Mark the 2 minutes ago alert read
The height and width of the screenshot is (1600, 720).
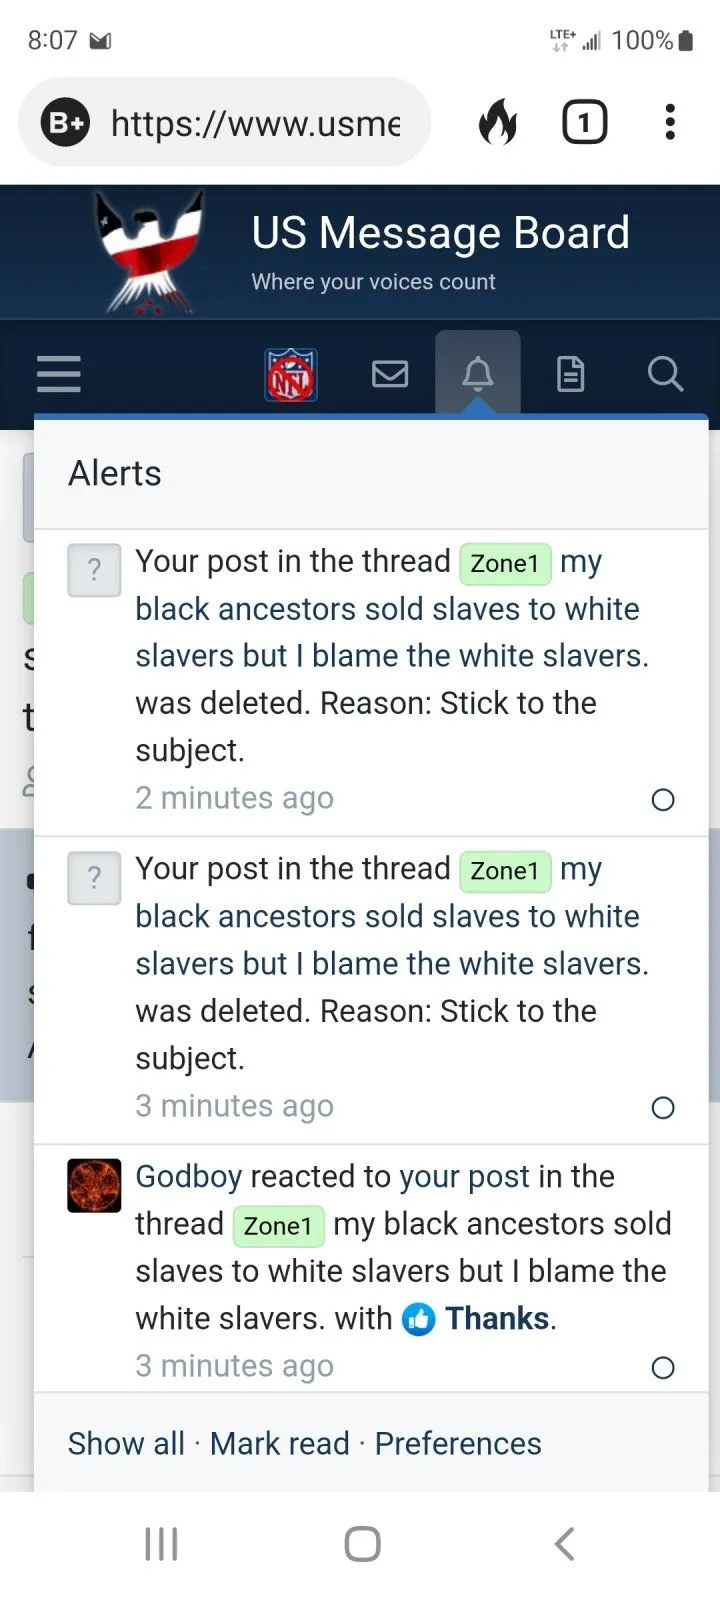pos(663,799)
